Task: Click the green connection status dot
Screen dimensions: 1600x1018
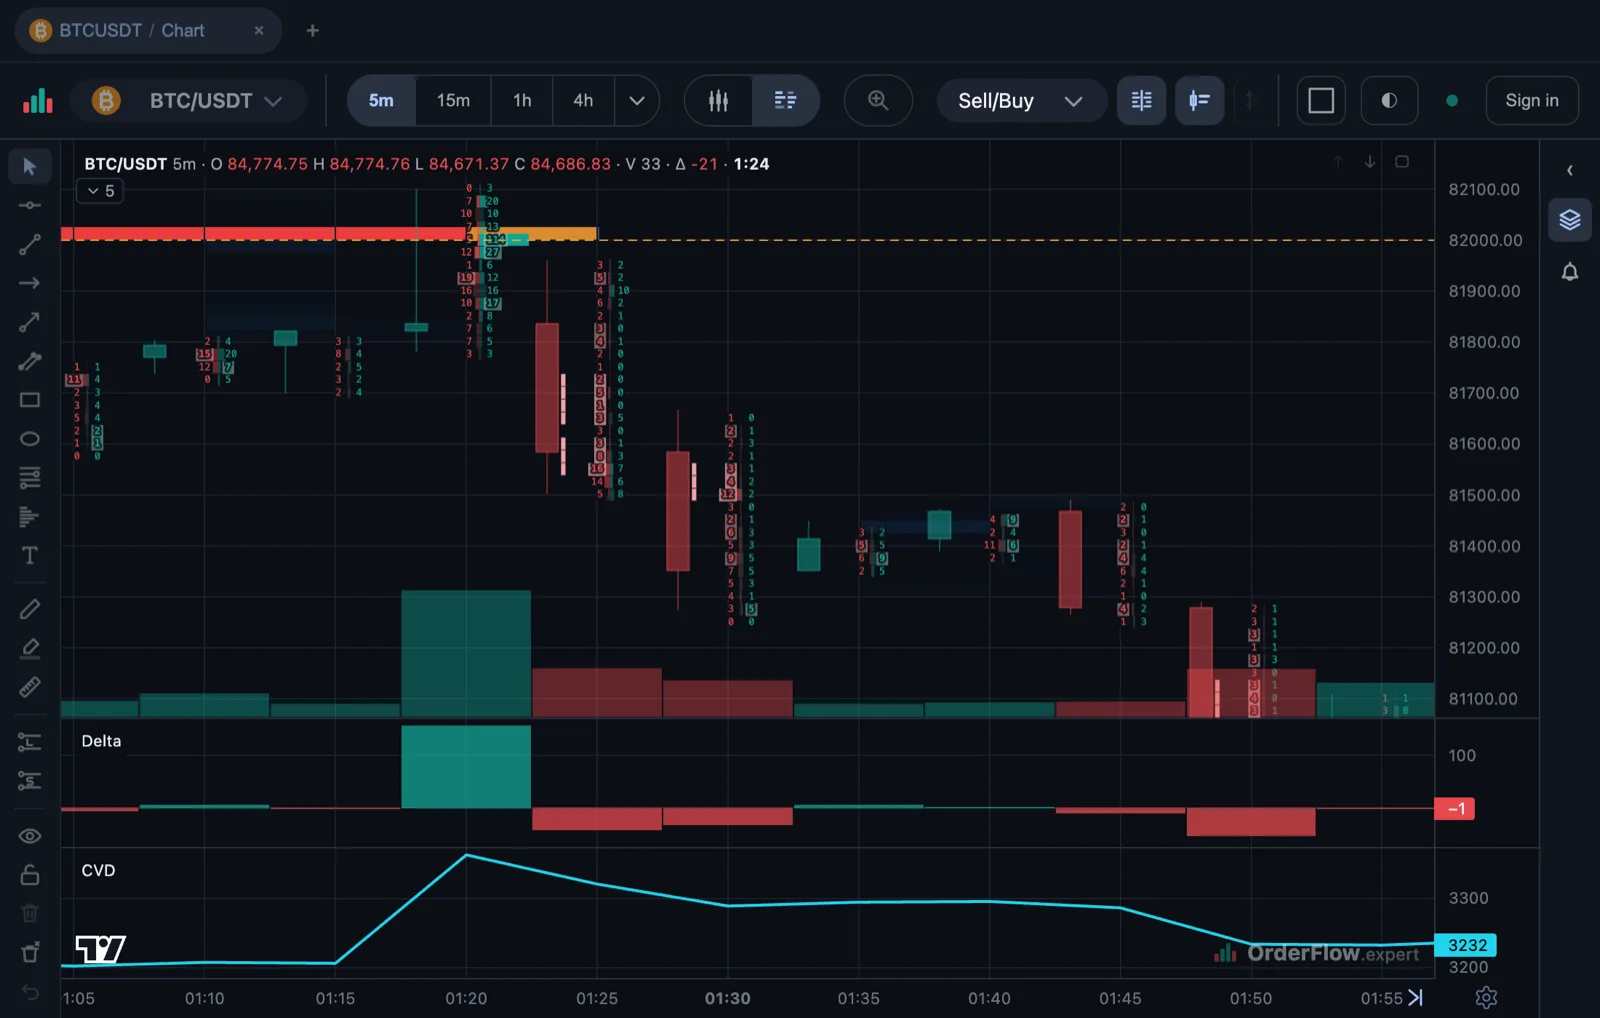Action: [x=1452, y=100]
